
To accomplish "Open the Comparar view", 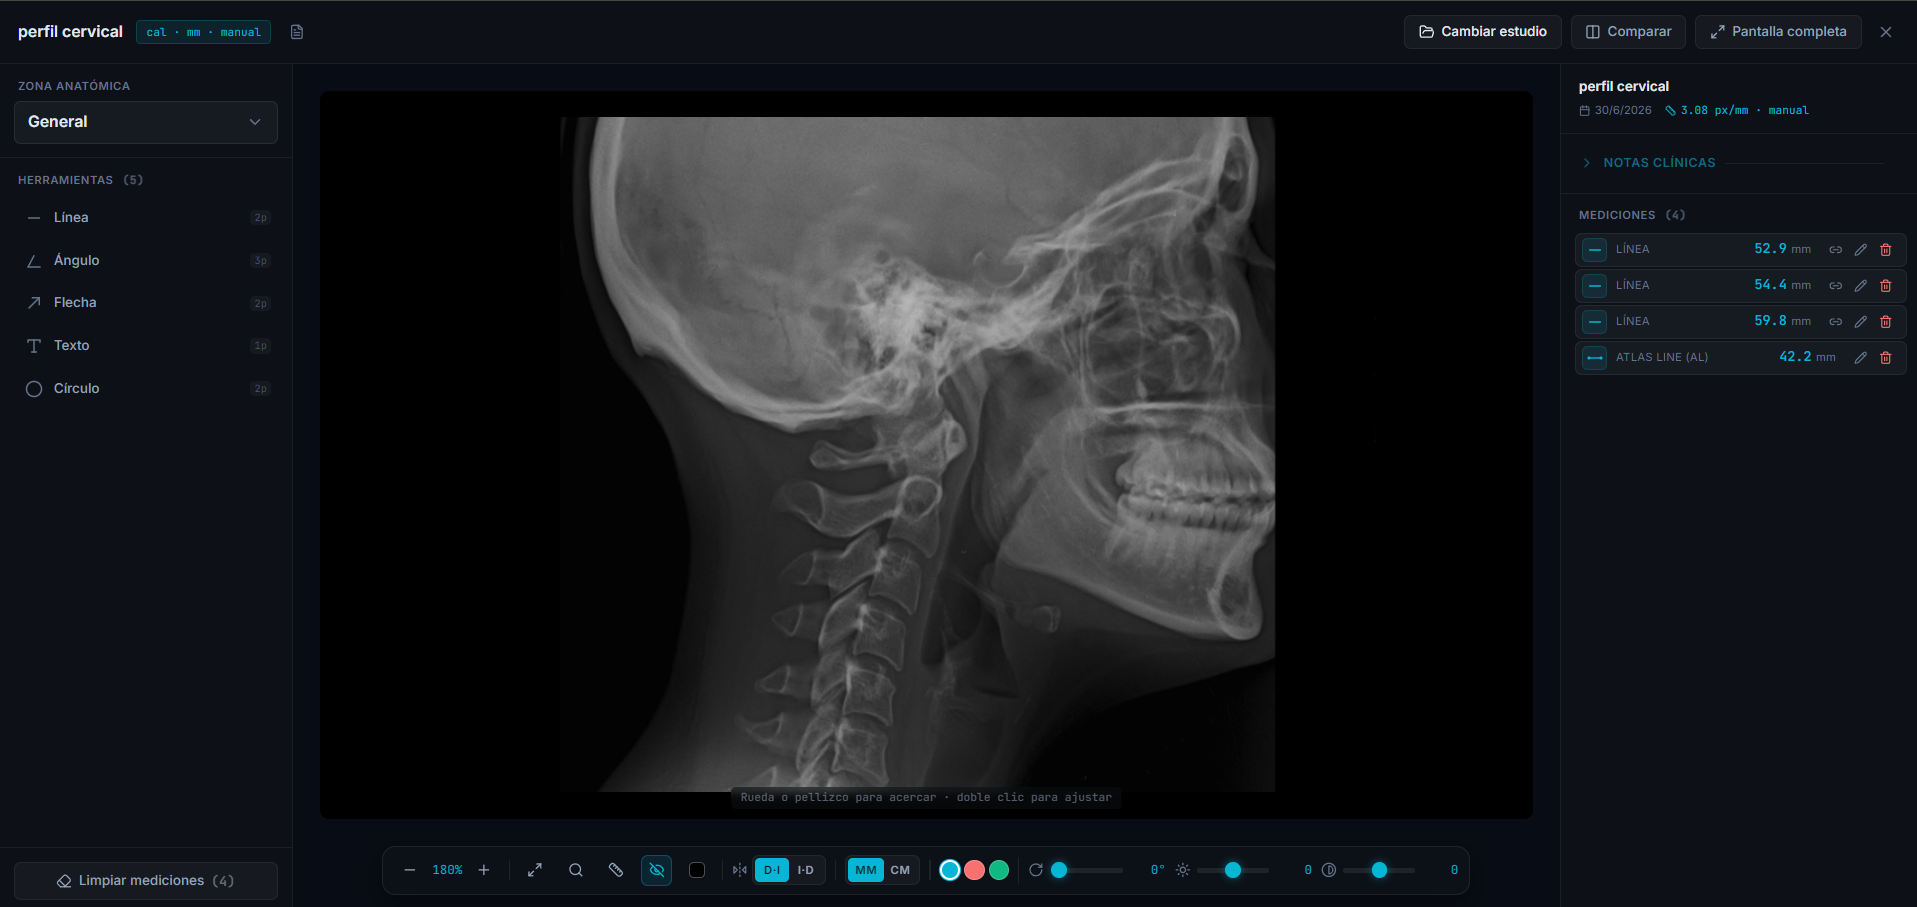I will [1628, 32].
